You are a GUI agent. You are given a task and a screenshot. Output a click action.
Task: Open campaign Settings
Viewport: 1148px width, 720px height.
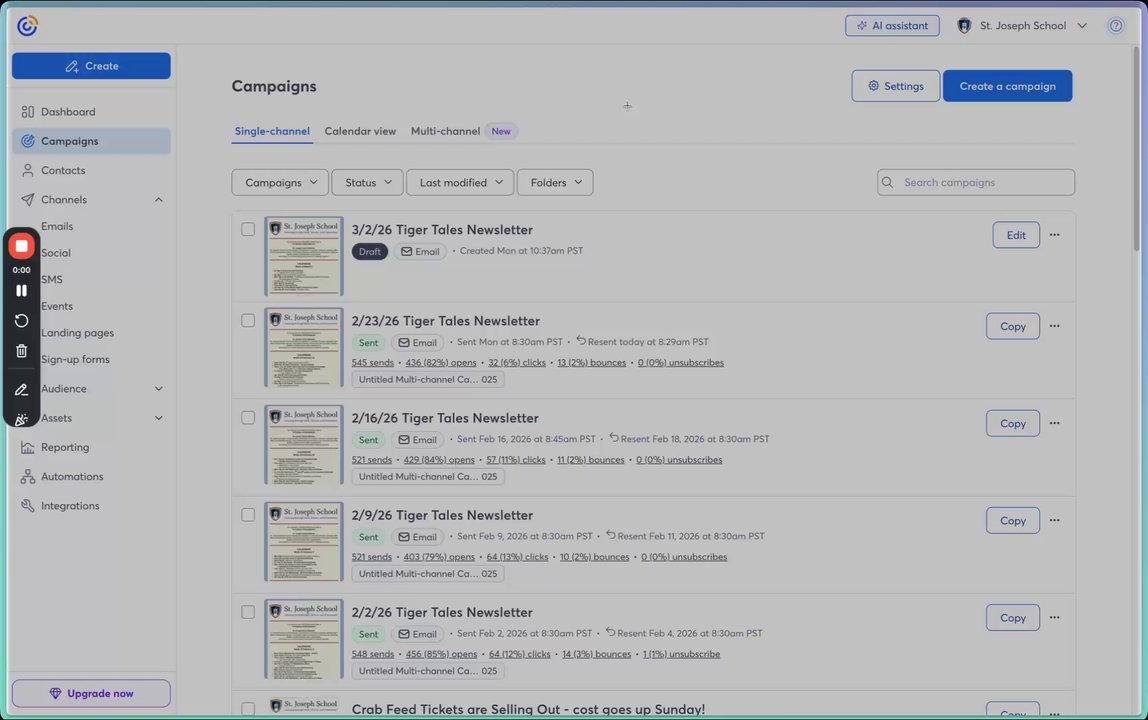(x=895, y=86)
